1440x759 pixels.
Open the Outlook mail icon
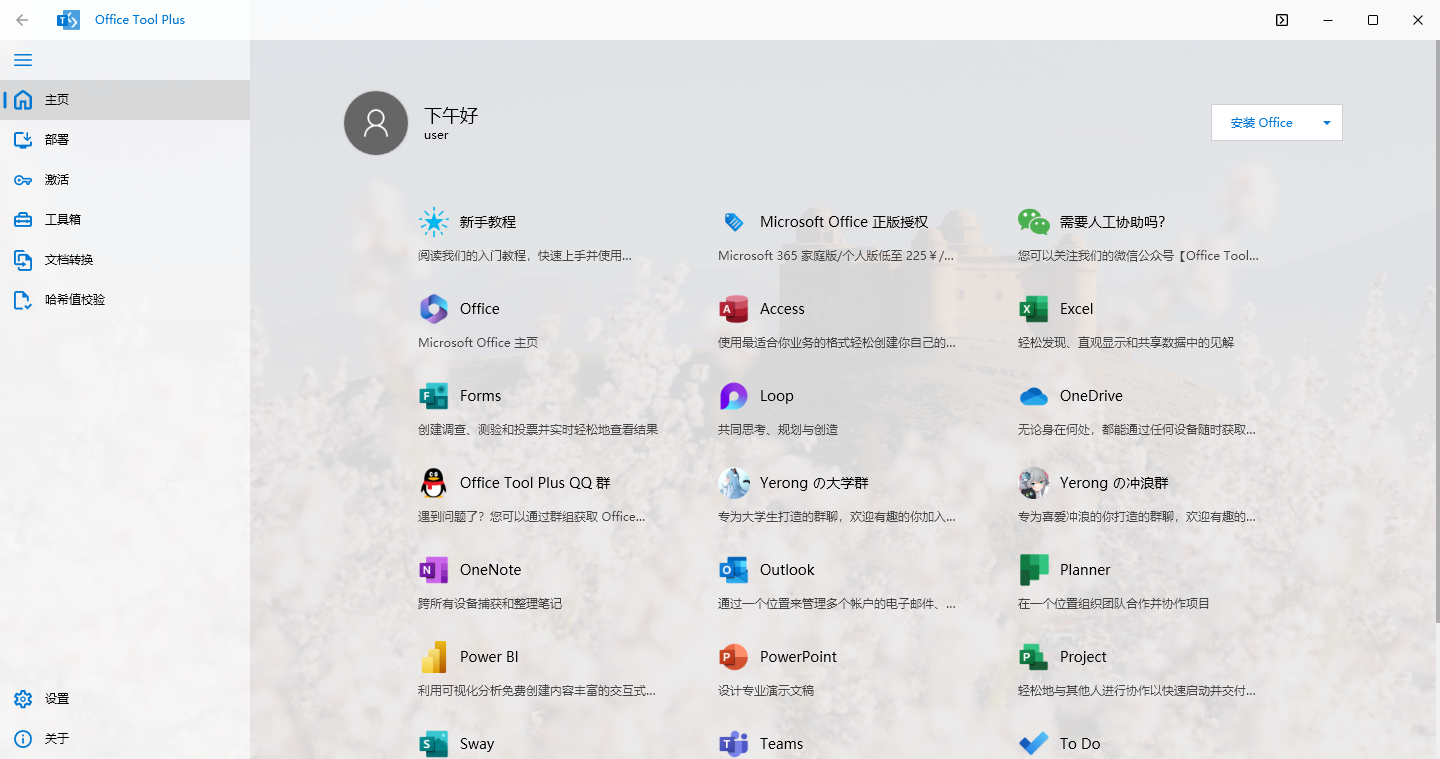coord(733,570)
